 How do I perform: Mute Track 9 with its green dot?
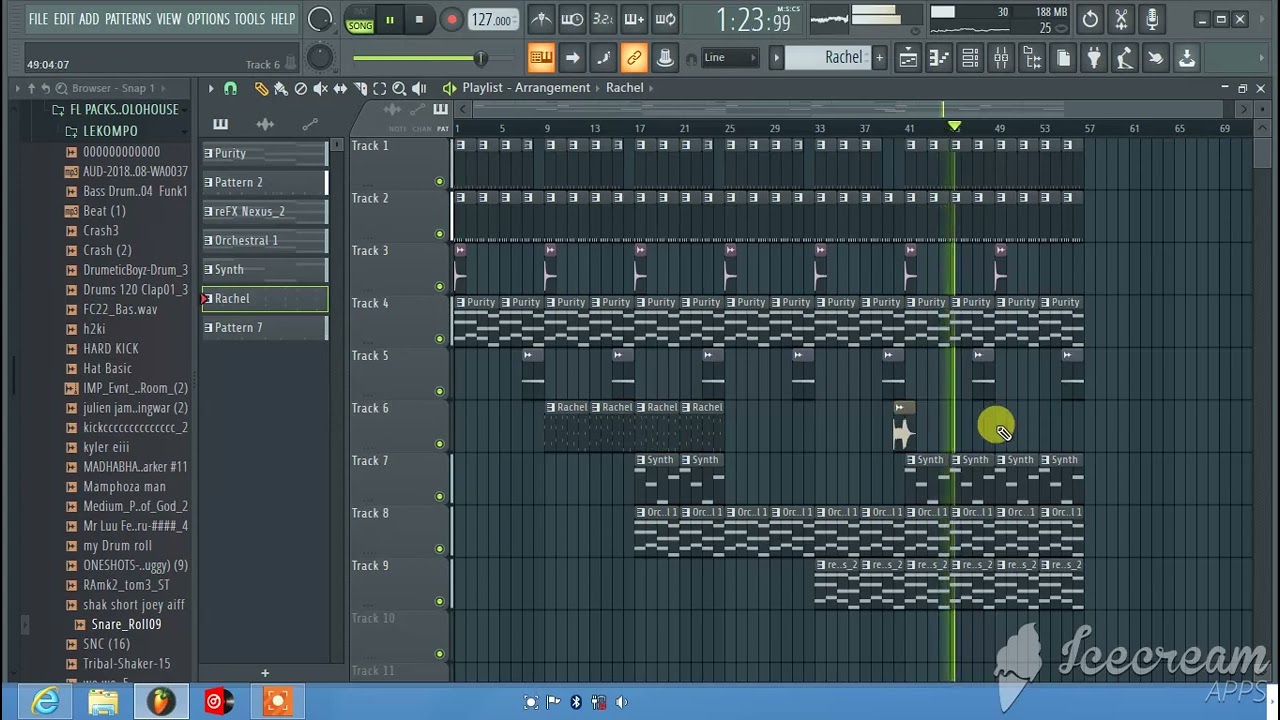click(x=439, y=602)
